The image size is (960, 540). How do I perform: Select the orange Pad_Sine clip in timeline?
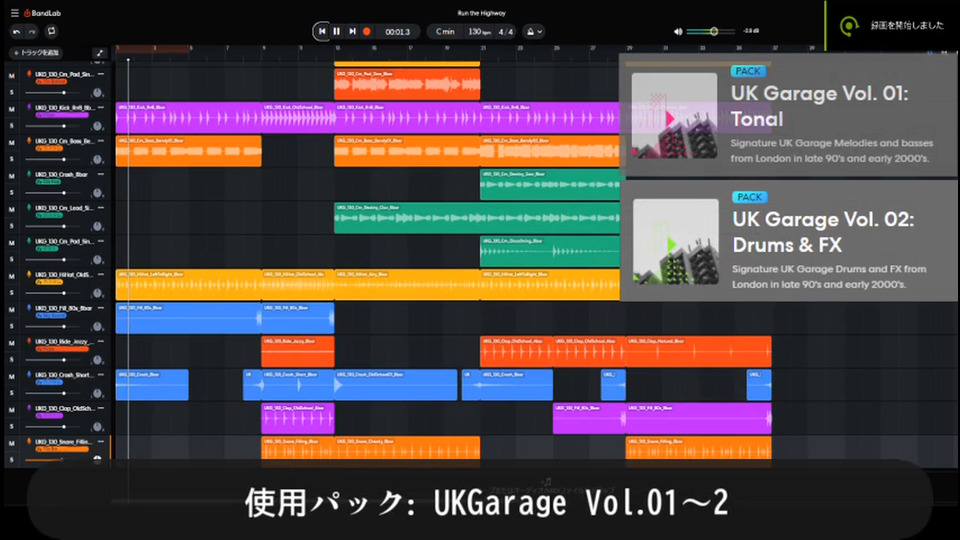point(407,84)
